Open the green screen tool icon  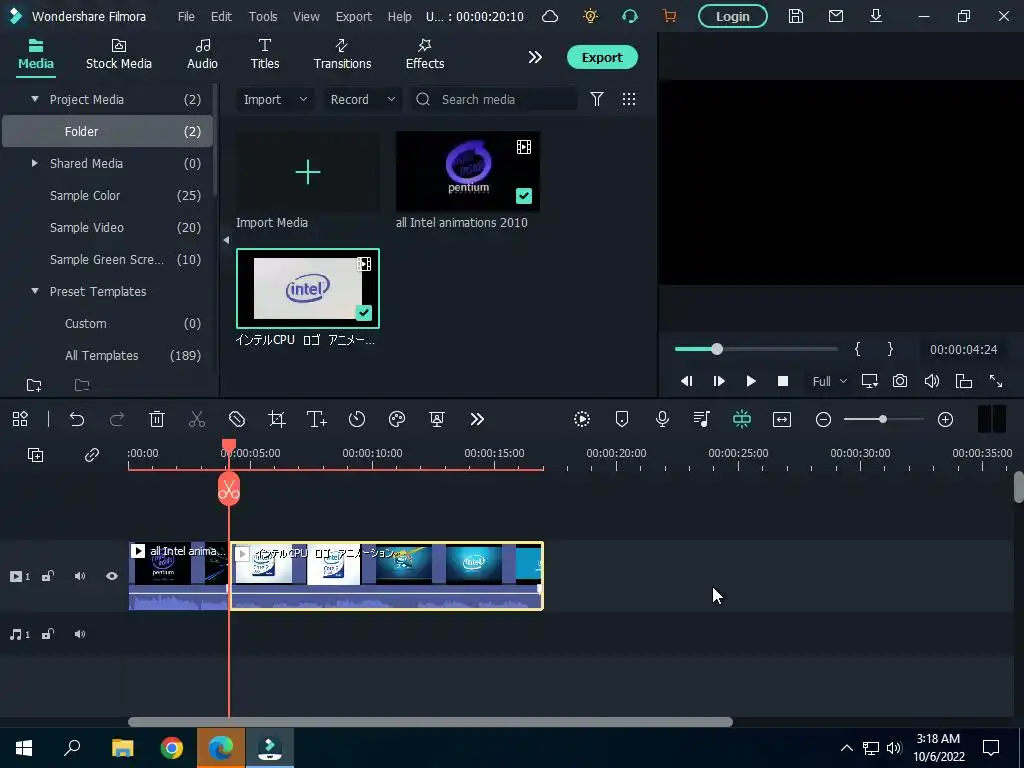pos(437,419)
